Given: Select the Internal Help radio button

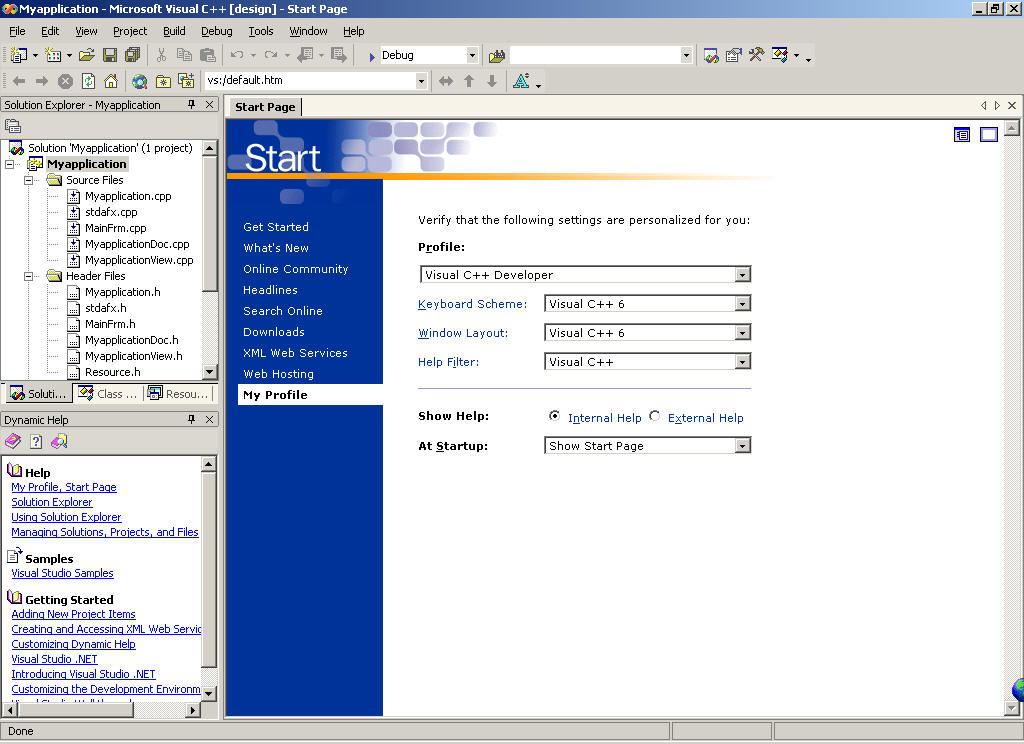Looking at the screenshot, I should coord(554,416).
